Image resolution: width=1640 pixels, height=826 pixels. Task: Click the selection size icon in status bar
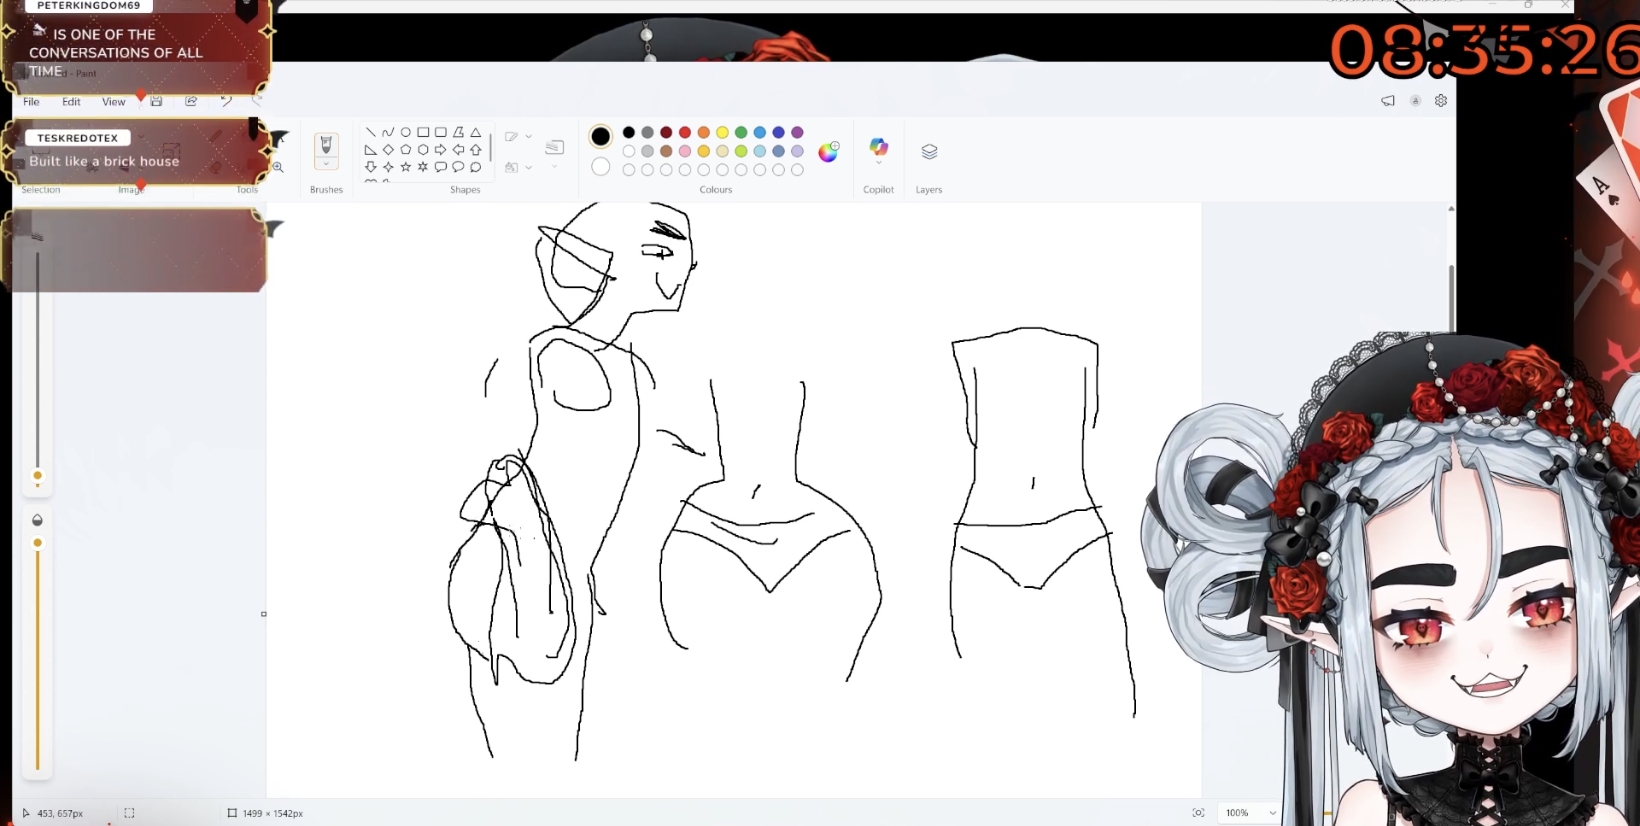tap(129, 813)
